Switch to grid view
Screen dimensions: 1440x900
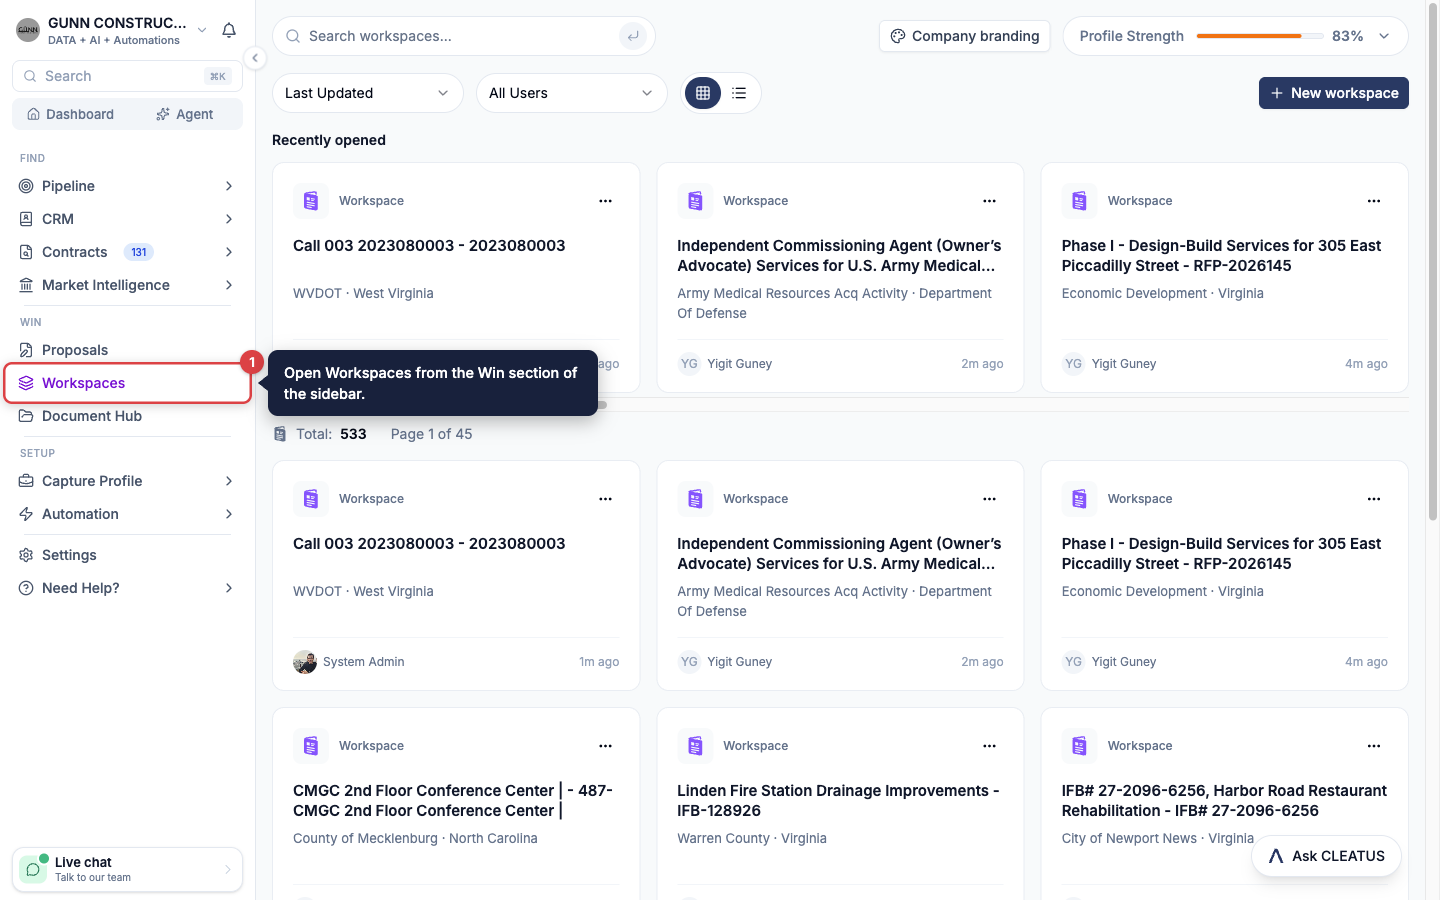703,93
